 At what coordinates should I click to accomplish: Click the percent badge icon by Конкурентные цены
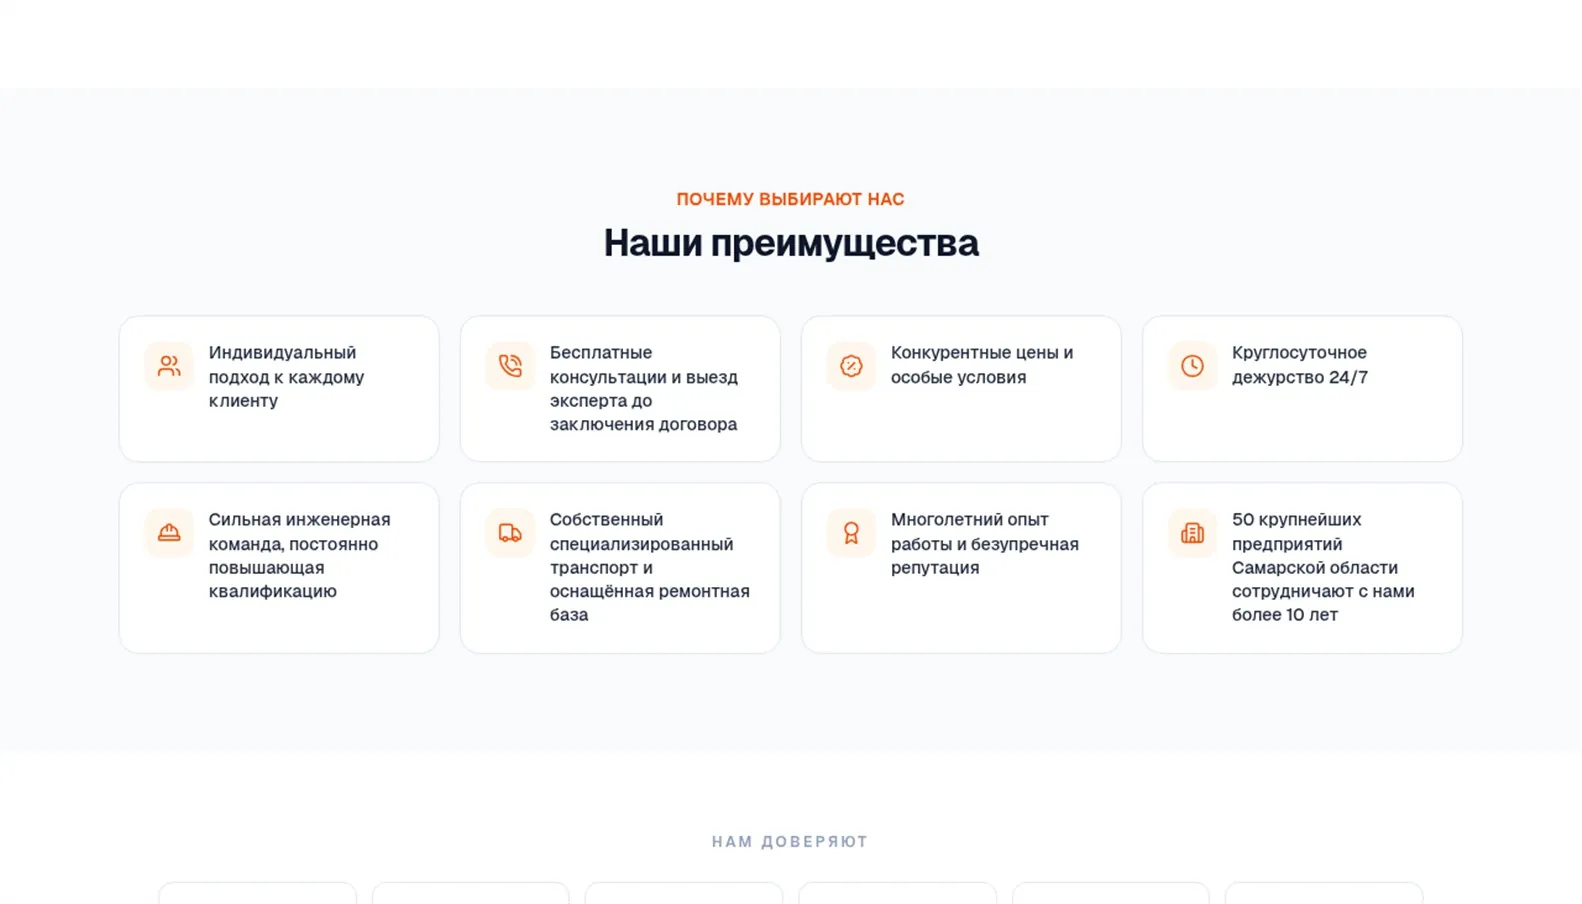[x=851, y=366]
